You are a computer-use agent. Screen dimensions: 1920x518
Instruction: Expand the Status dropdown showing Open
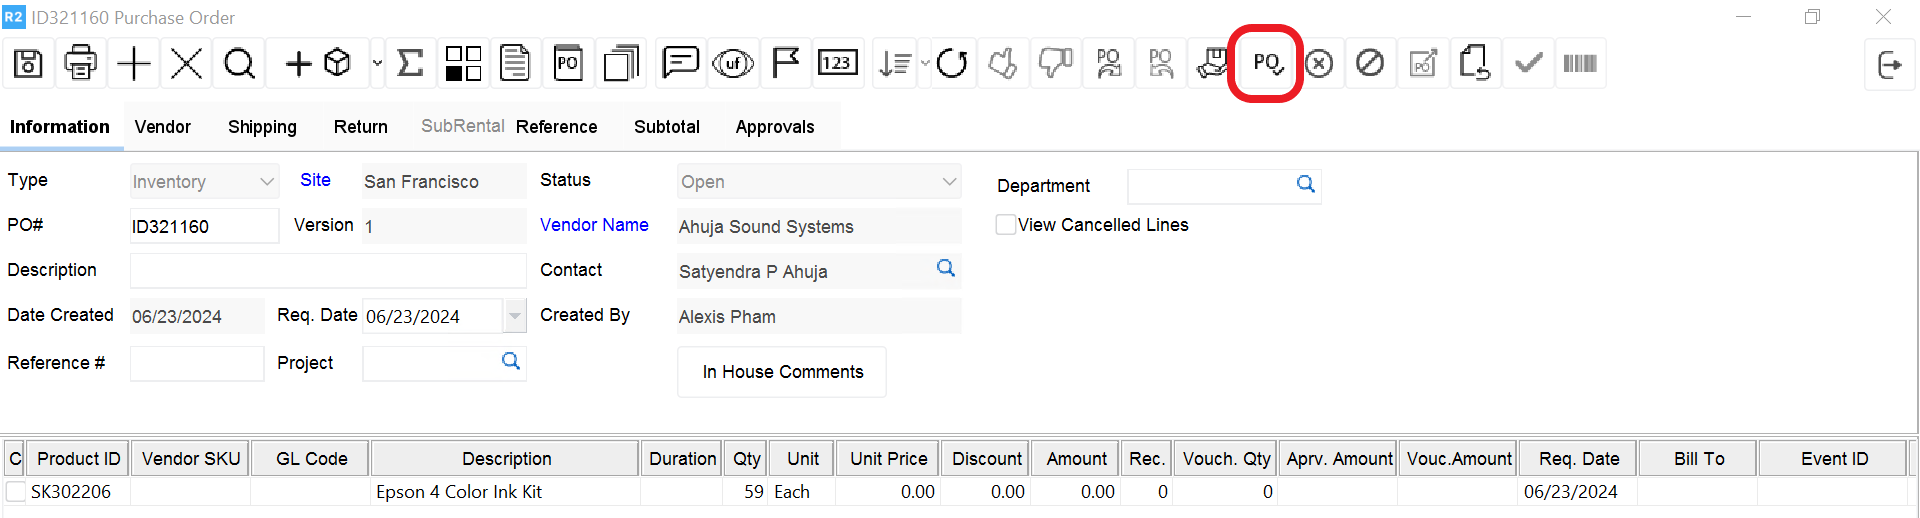tap(948, 182)
